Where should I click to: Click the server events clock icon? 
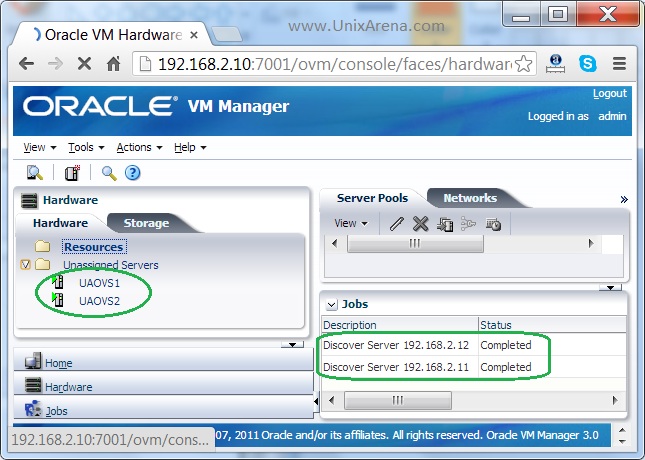coord(493,224)
